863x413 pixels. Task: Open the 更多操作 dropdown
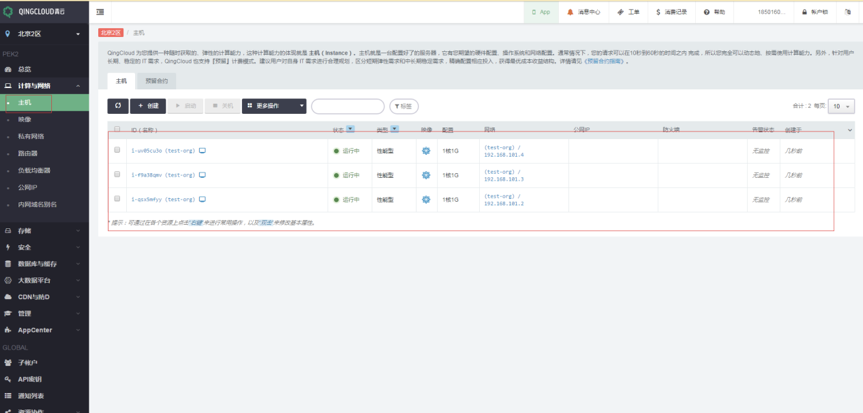click(x=273, y=105)
